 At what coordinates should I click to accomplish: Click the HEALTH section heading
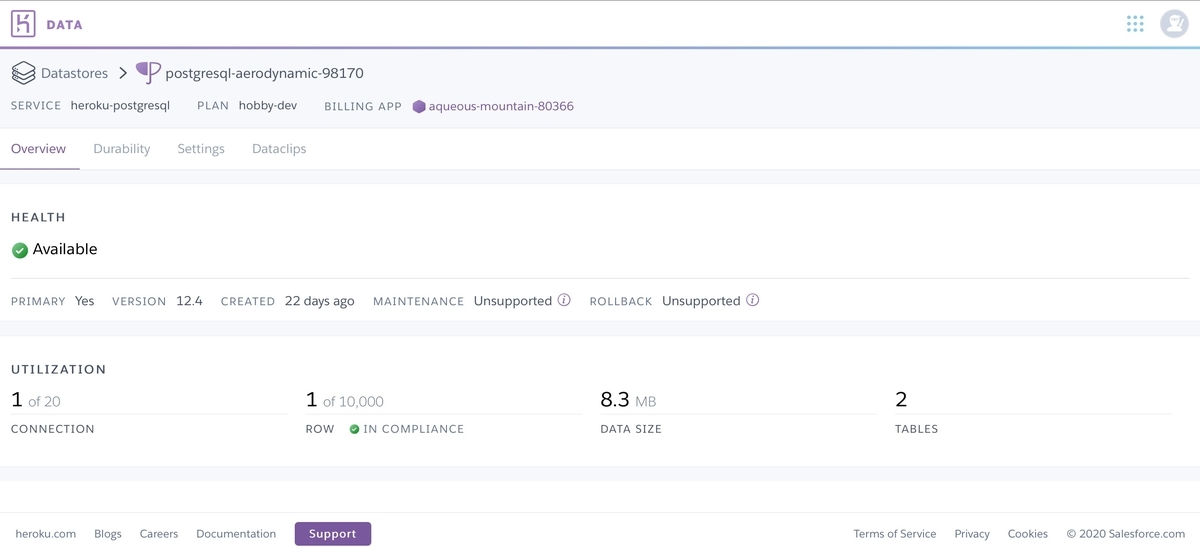coord(38,217)
